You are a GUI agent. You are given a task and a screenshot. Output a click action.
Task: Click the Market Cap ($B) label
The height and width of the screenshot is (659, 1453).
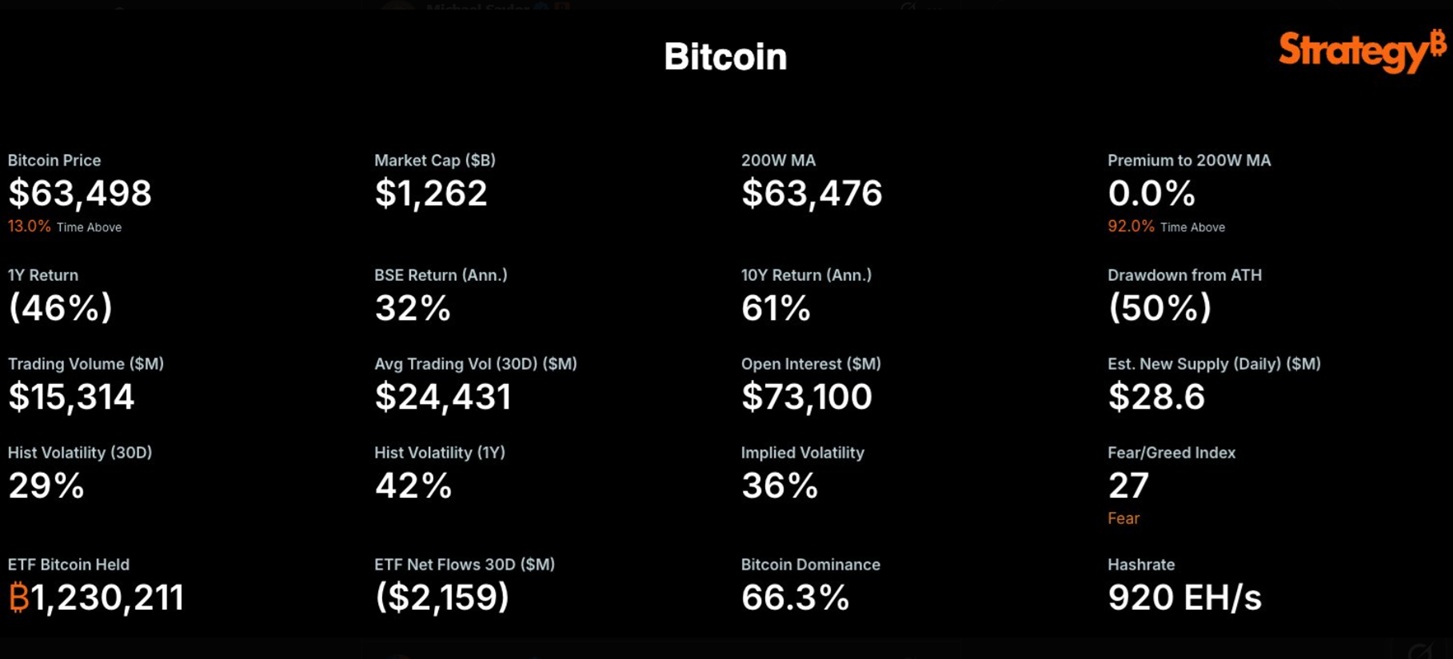click(435, 160)
